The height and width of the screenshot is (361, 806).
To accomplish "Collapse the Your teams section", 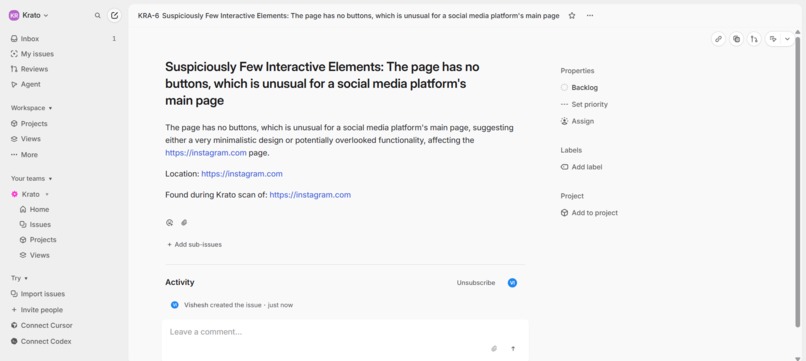I will coord(32,178).
